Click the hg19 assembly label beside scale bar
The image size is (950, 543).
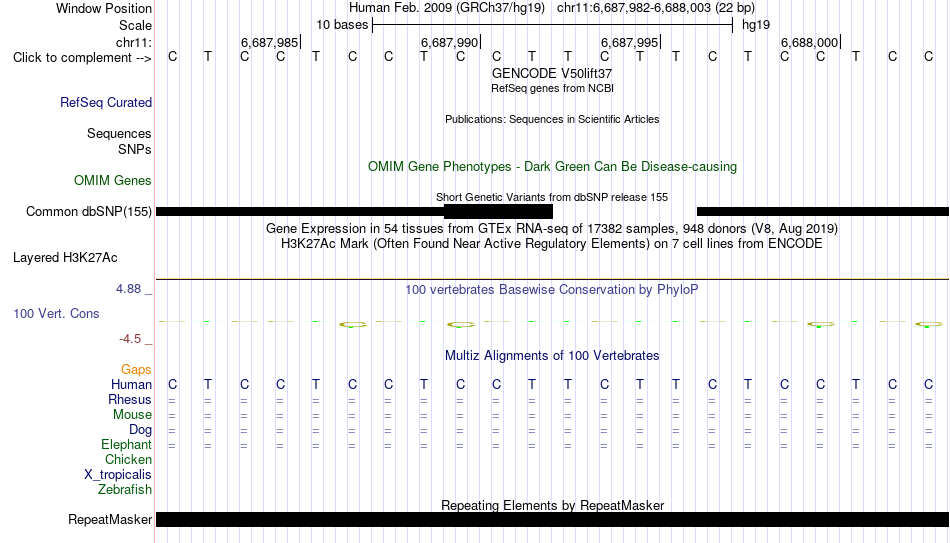756,25
